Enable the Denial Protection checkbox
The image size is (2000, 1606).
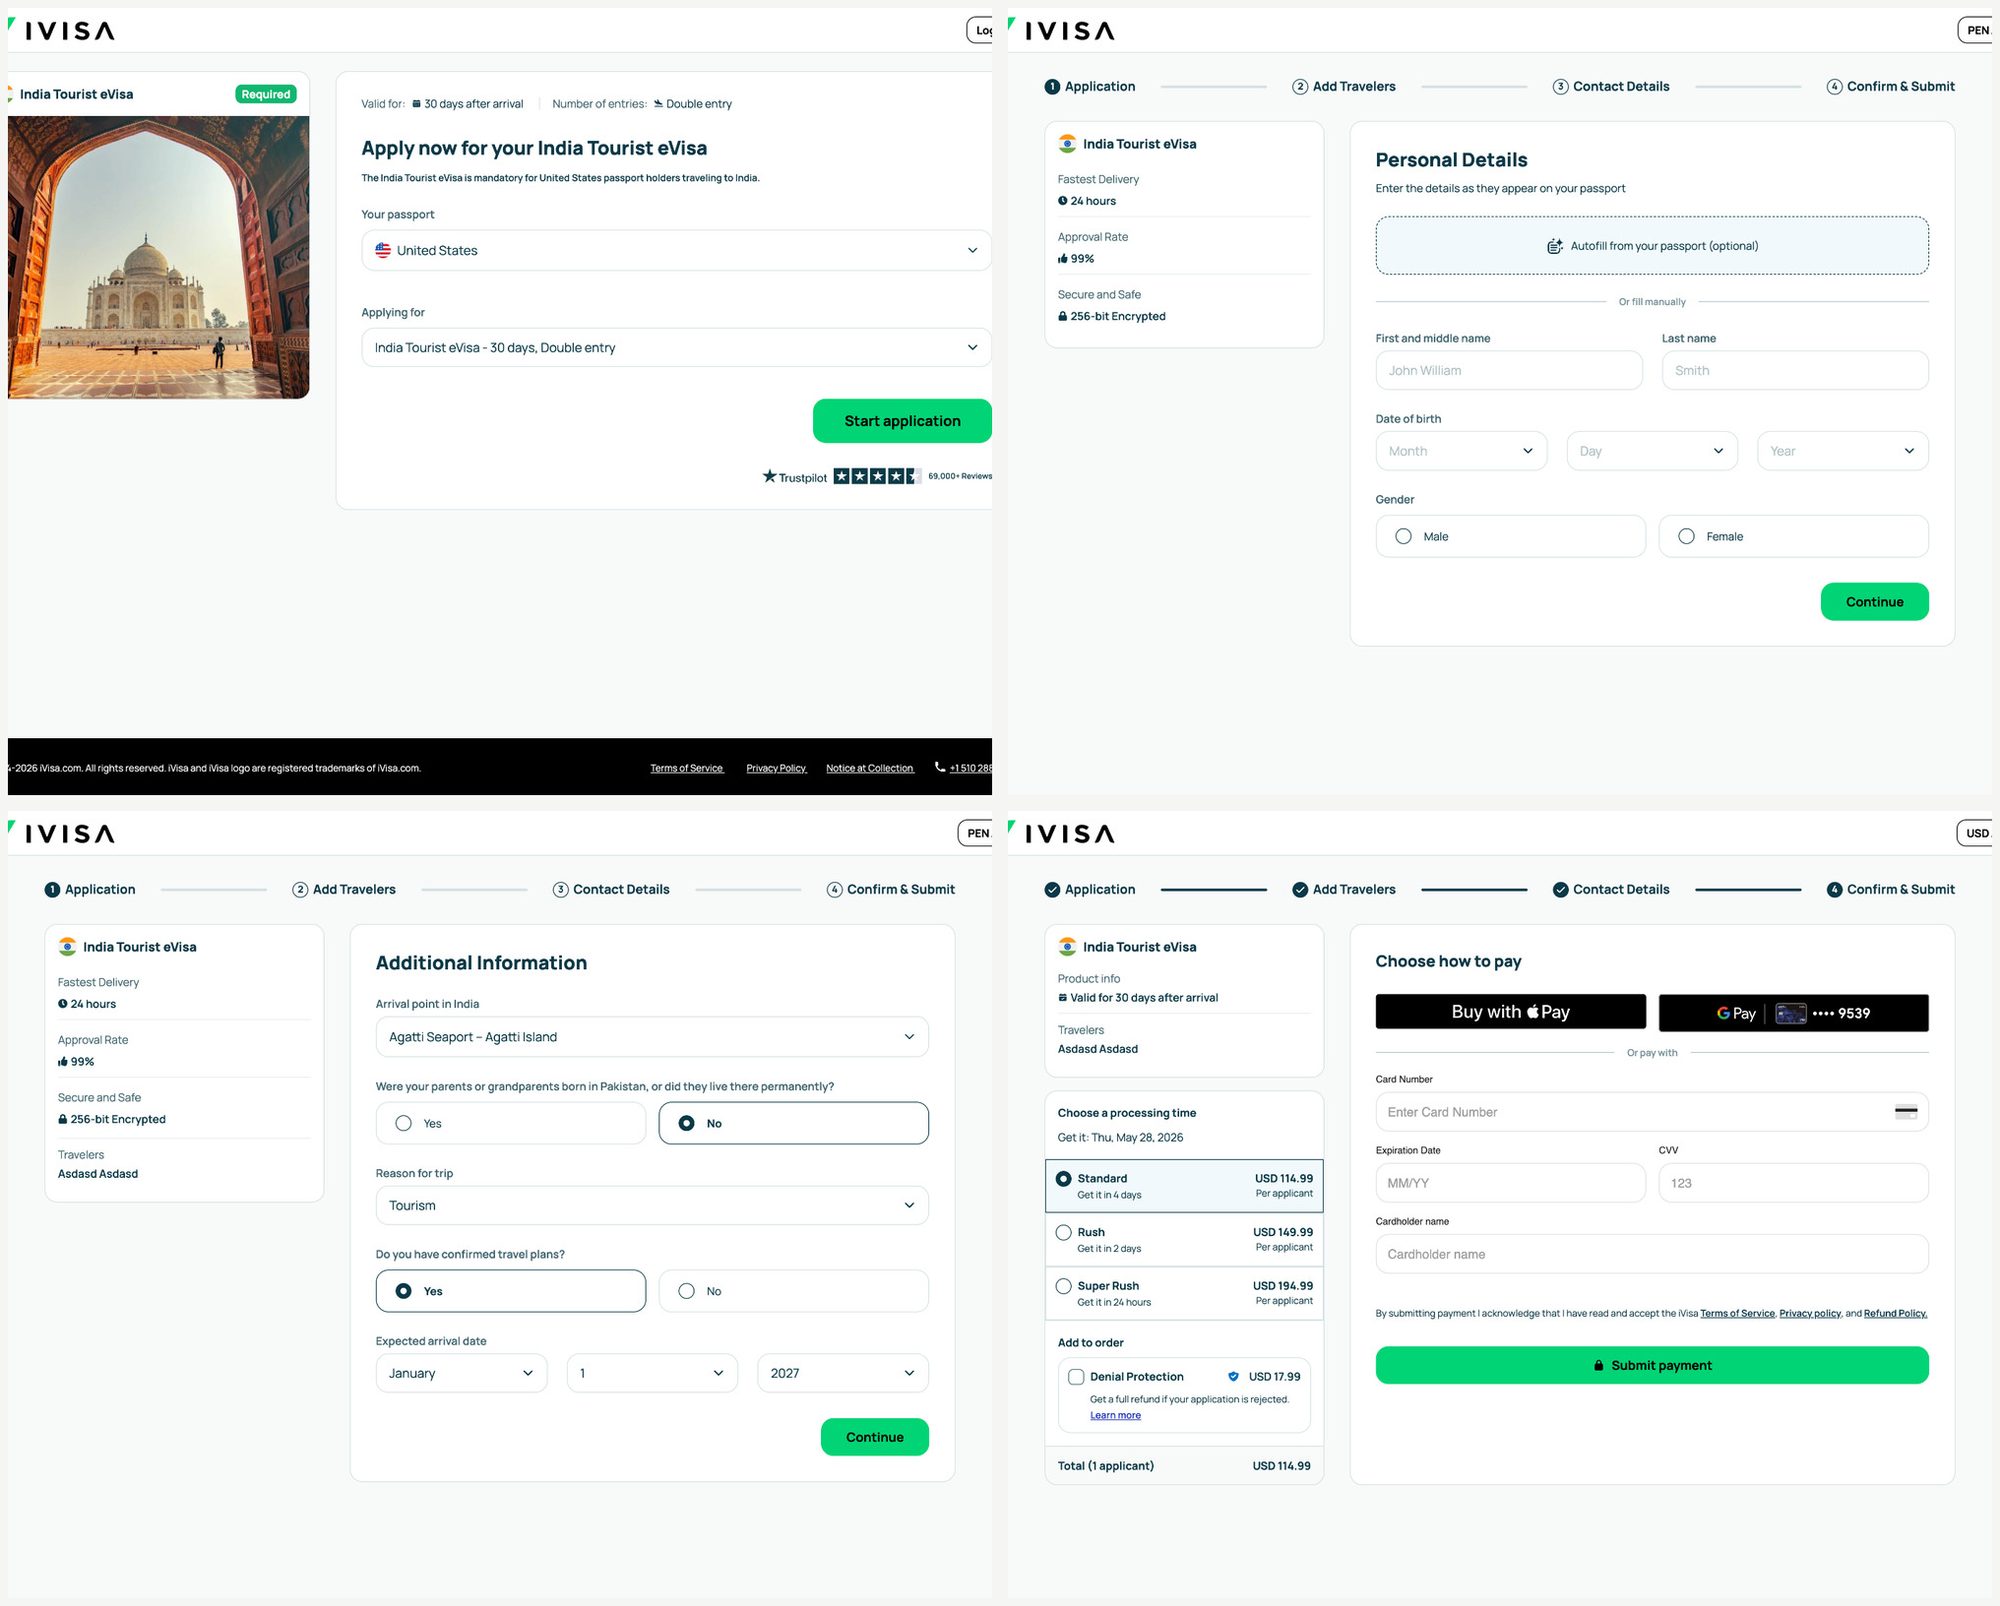1076,1377
